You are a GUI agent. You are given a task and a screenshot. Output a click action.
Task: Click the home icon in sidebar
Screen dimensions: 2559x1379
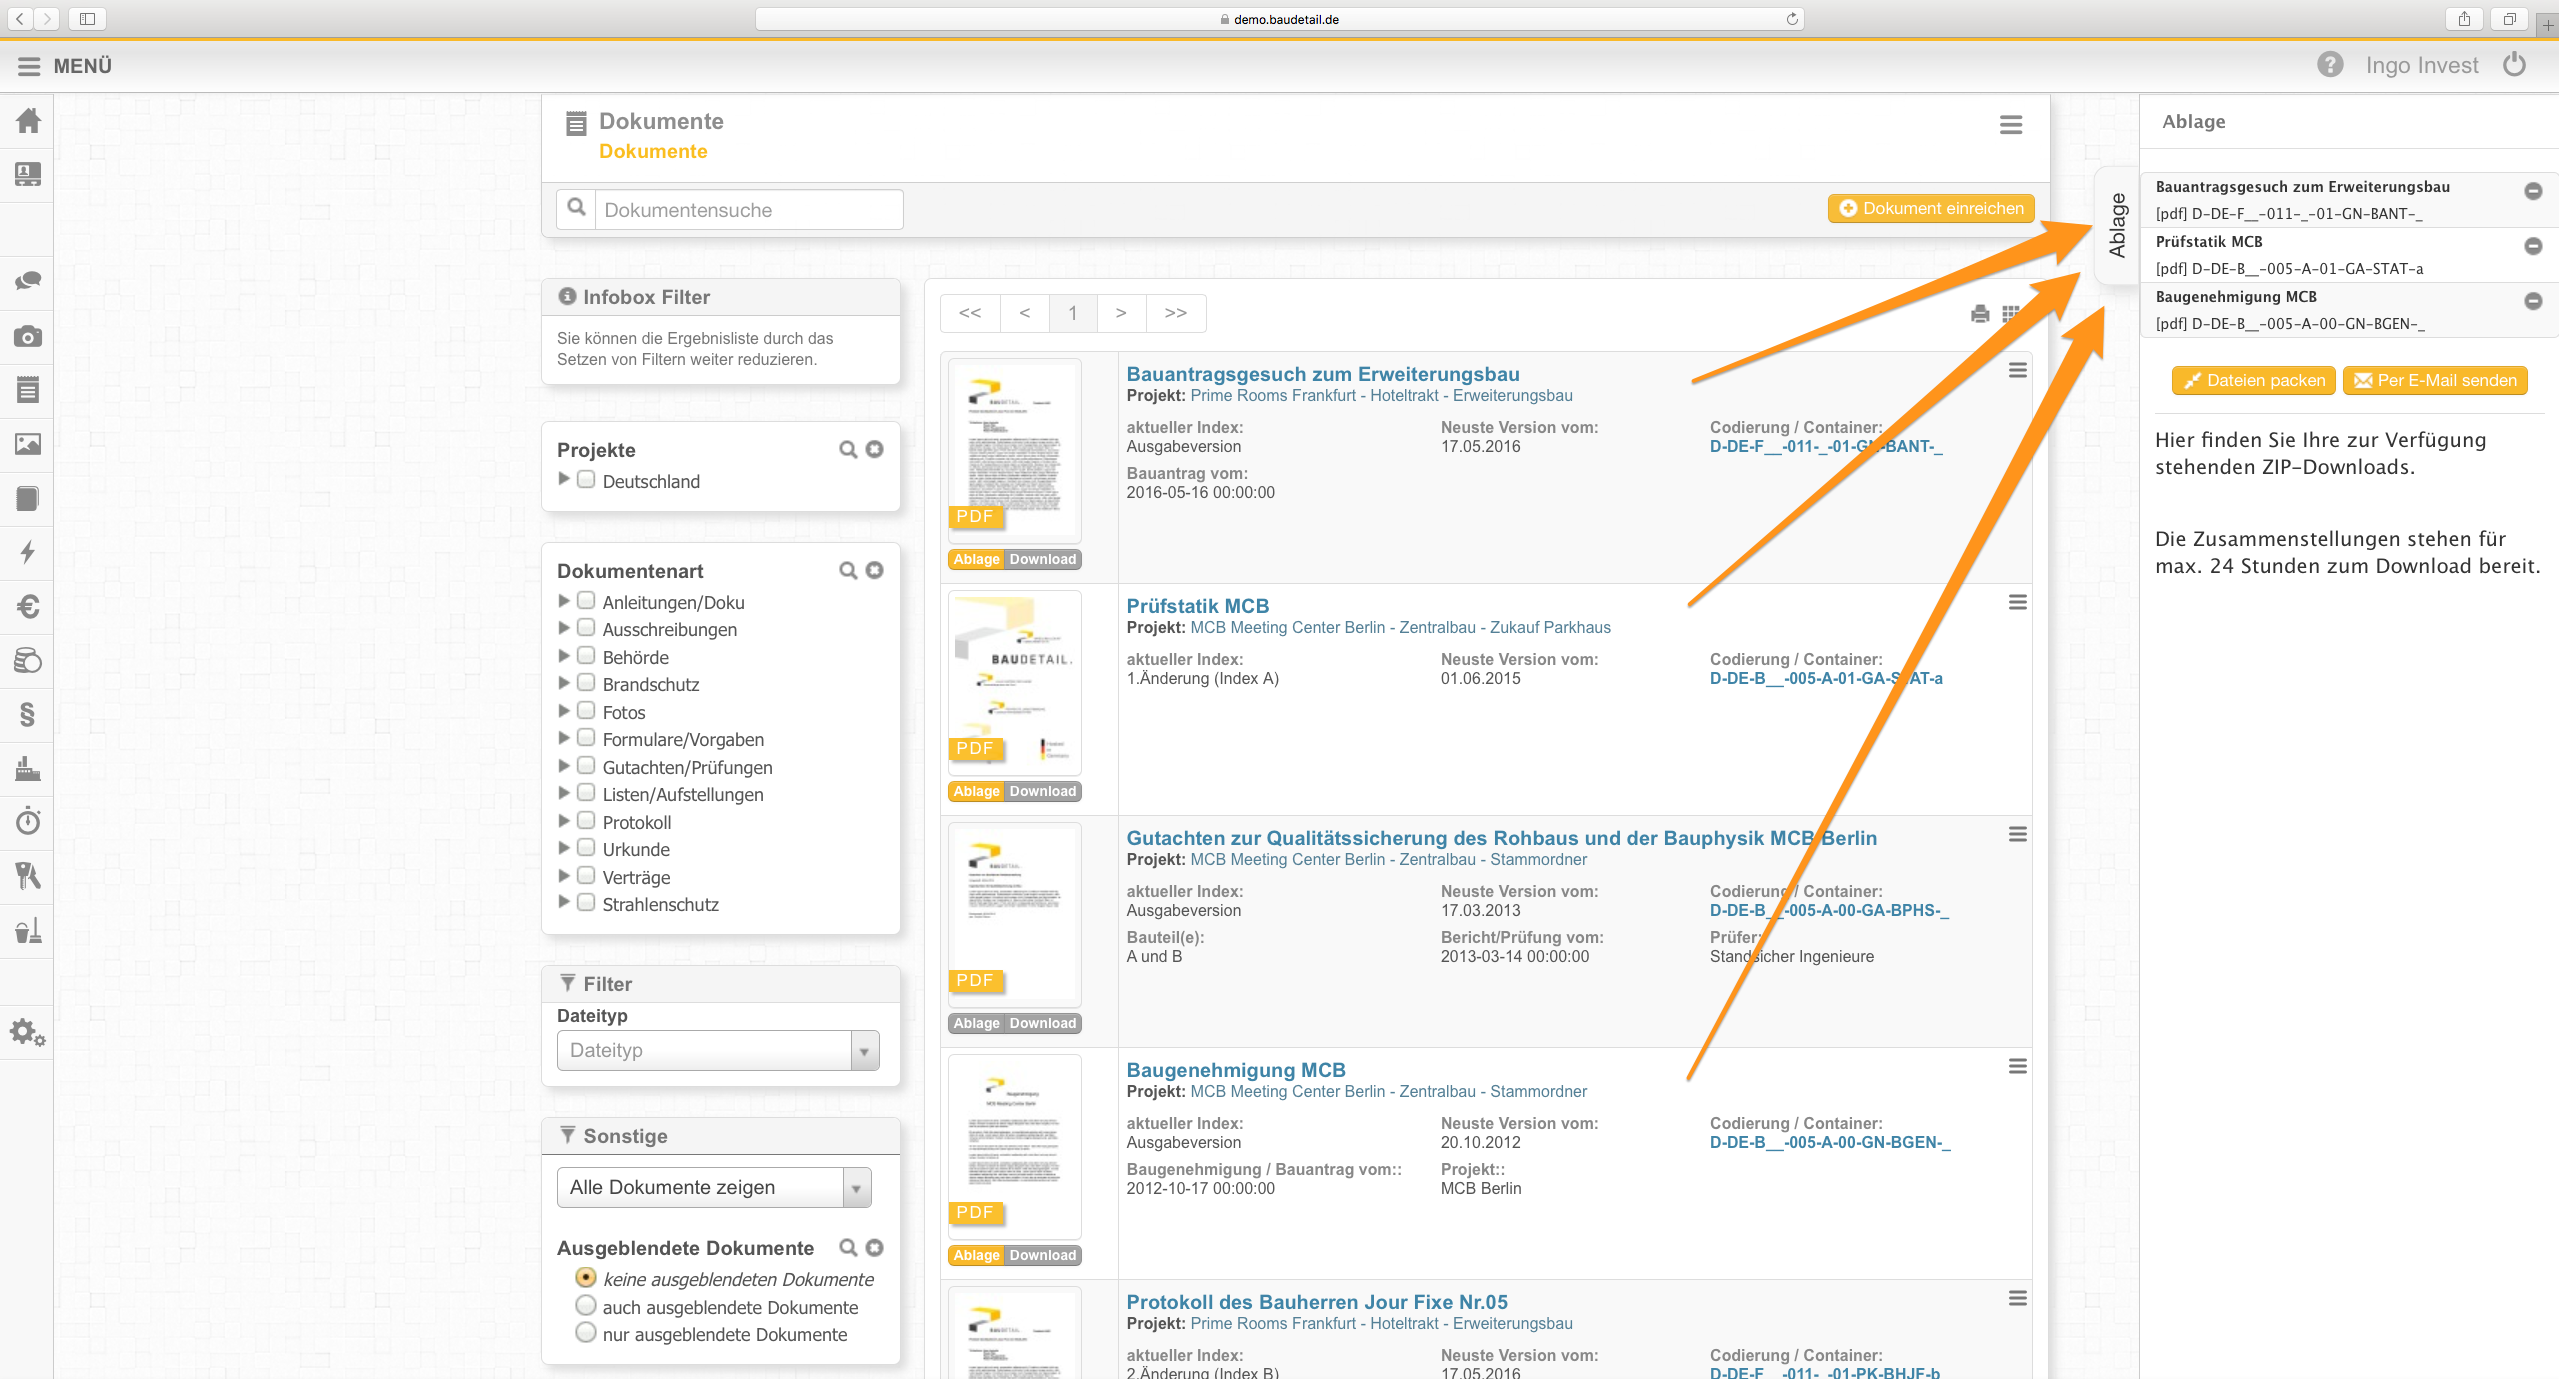pos(28,121)
